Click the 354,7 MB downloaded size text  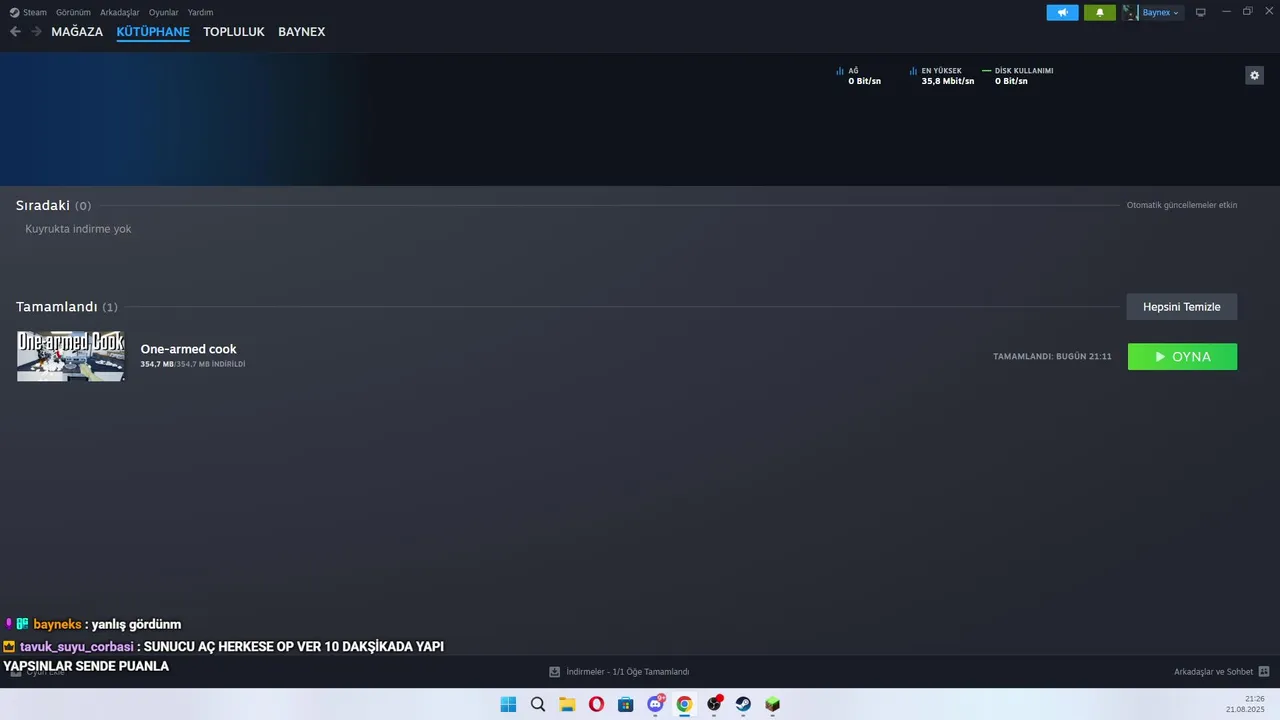[x=192, y=364]
